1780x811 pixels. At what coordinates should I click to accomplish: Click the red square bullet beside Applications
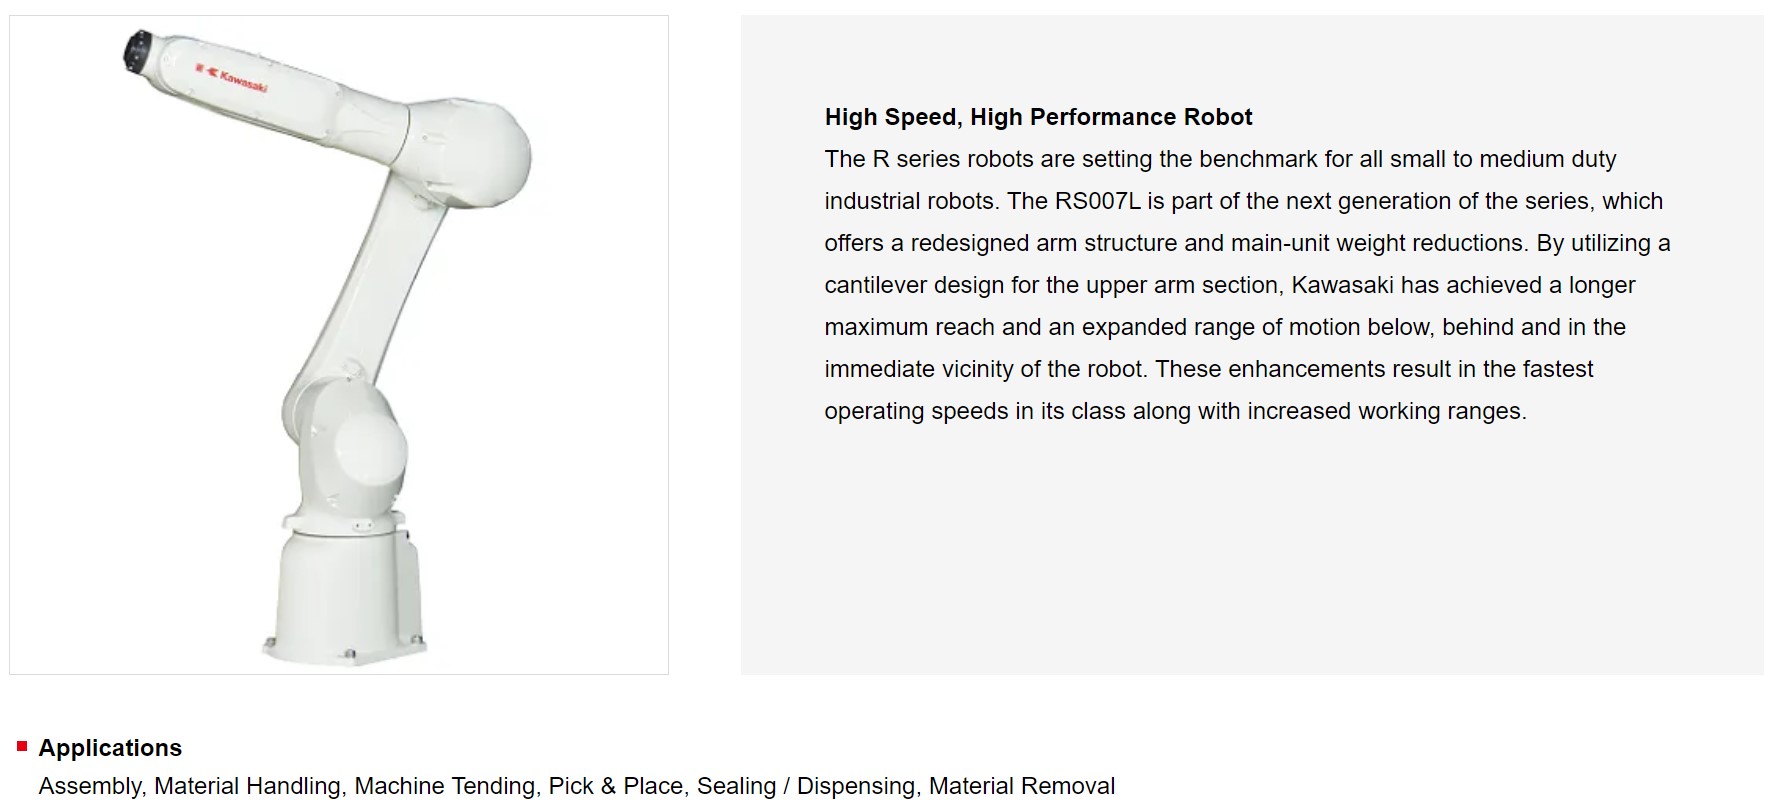coord(22,746)
